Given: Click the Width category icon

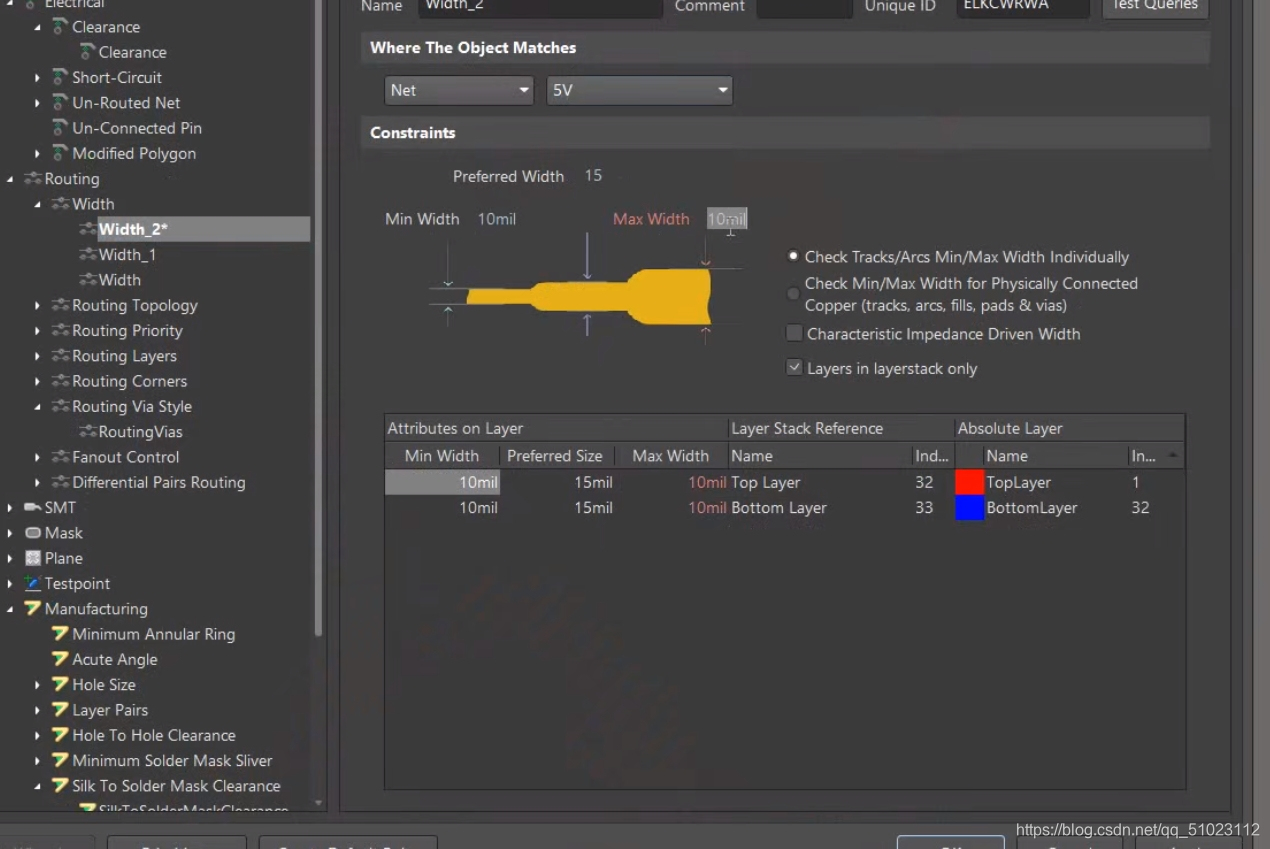Looking at the screenshot, I should (60, 204).
